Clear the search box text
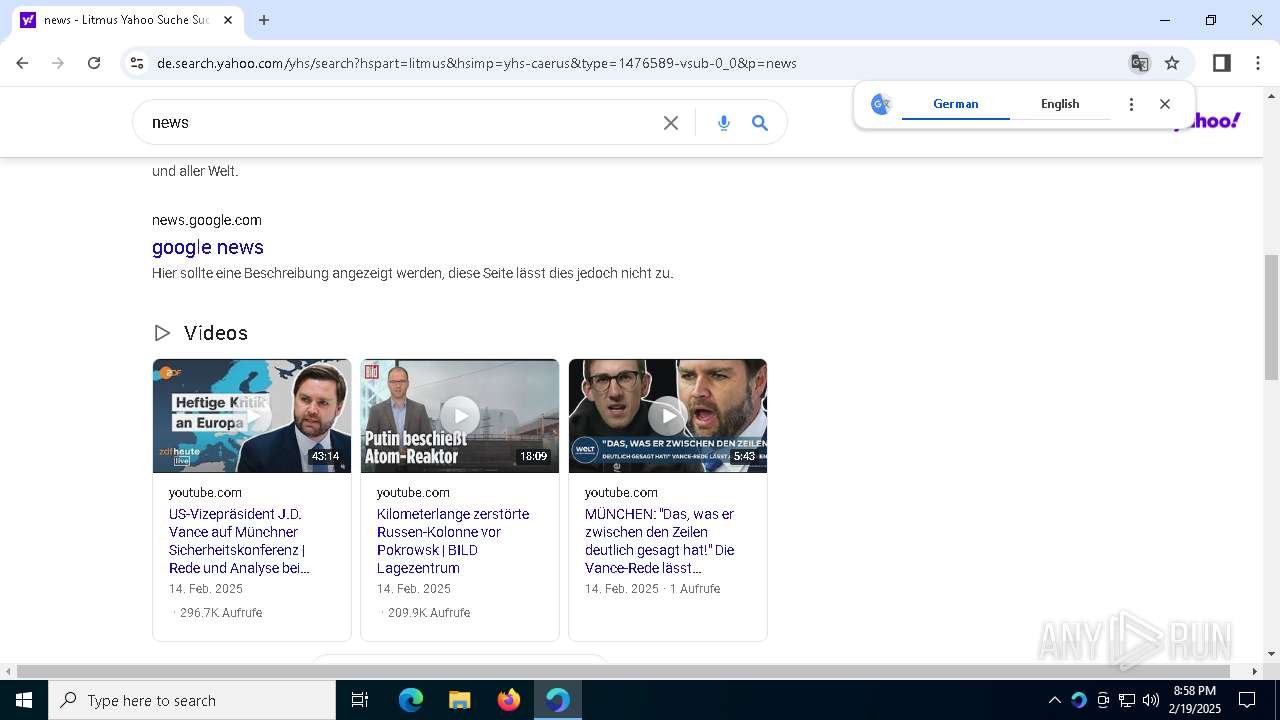1280x720 pixels. (671, 123)
